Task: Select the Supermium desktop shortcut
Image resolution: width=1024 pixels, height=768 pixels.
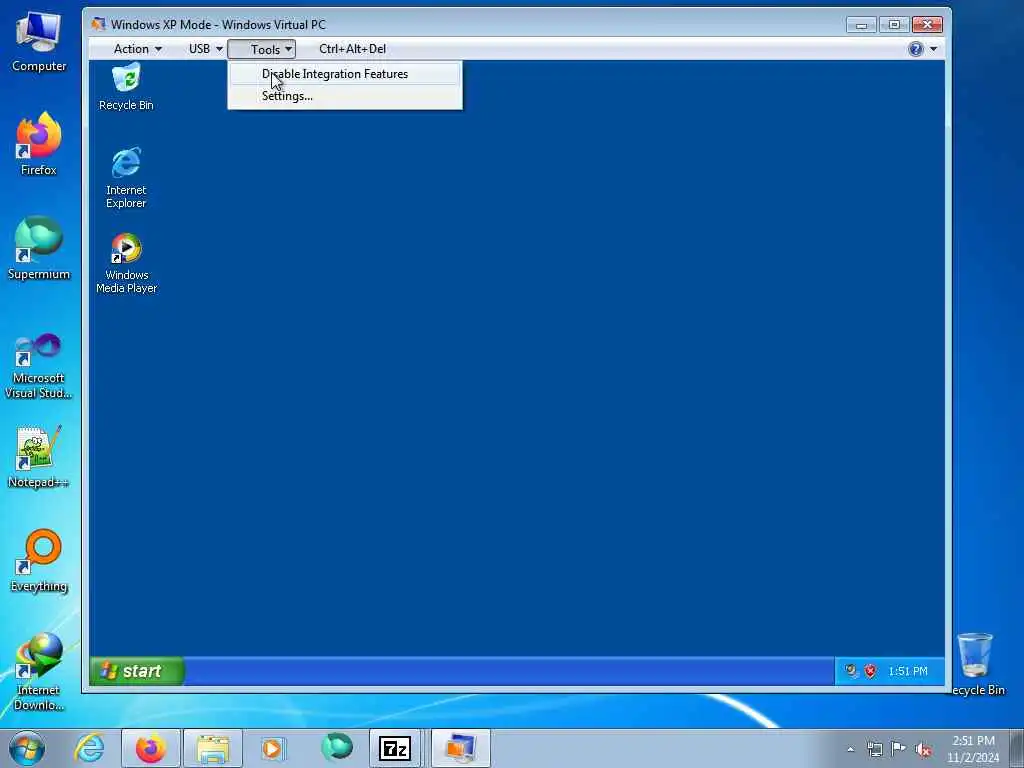Action: coord(39,248)
